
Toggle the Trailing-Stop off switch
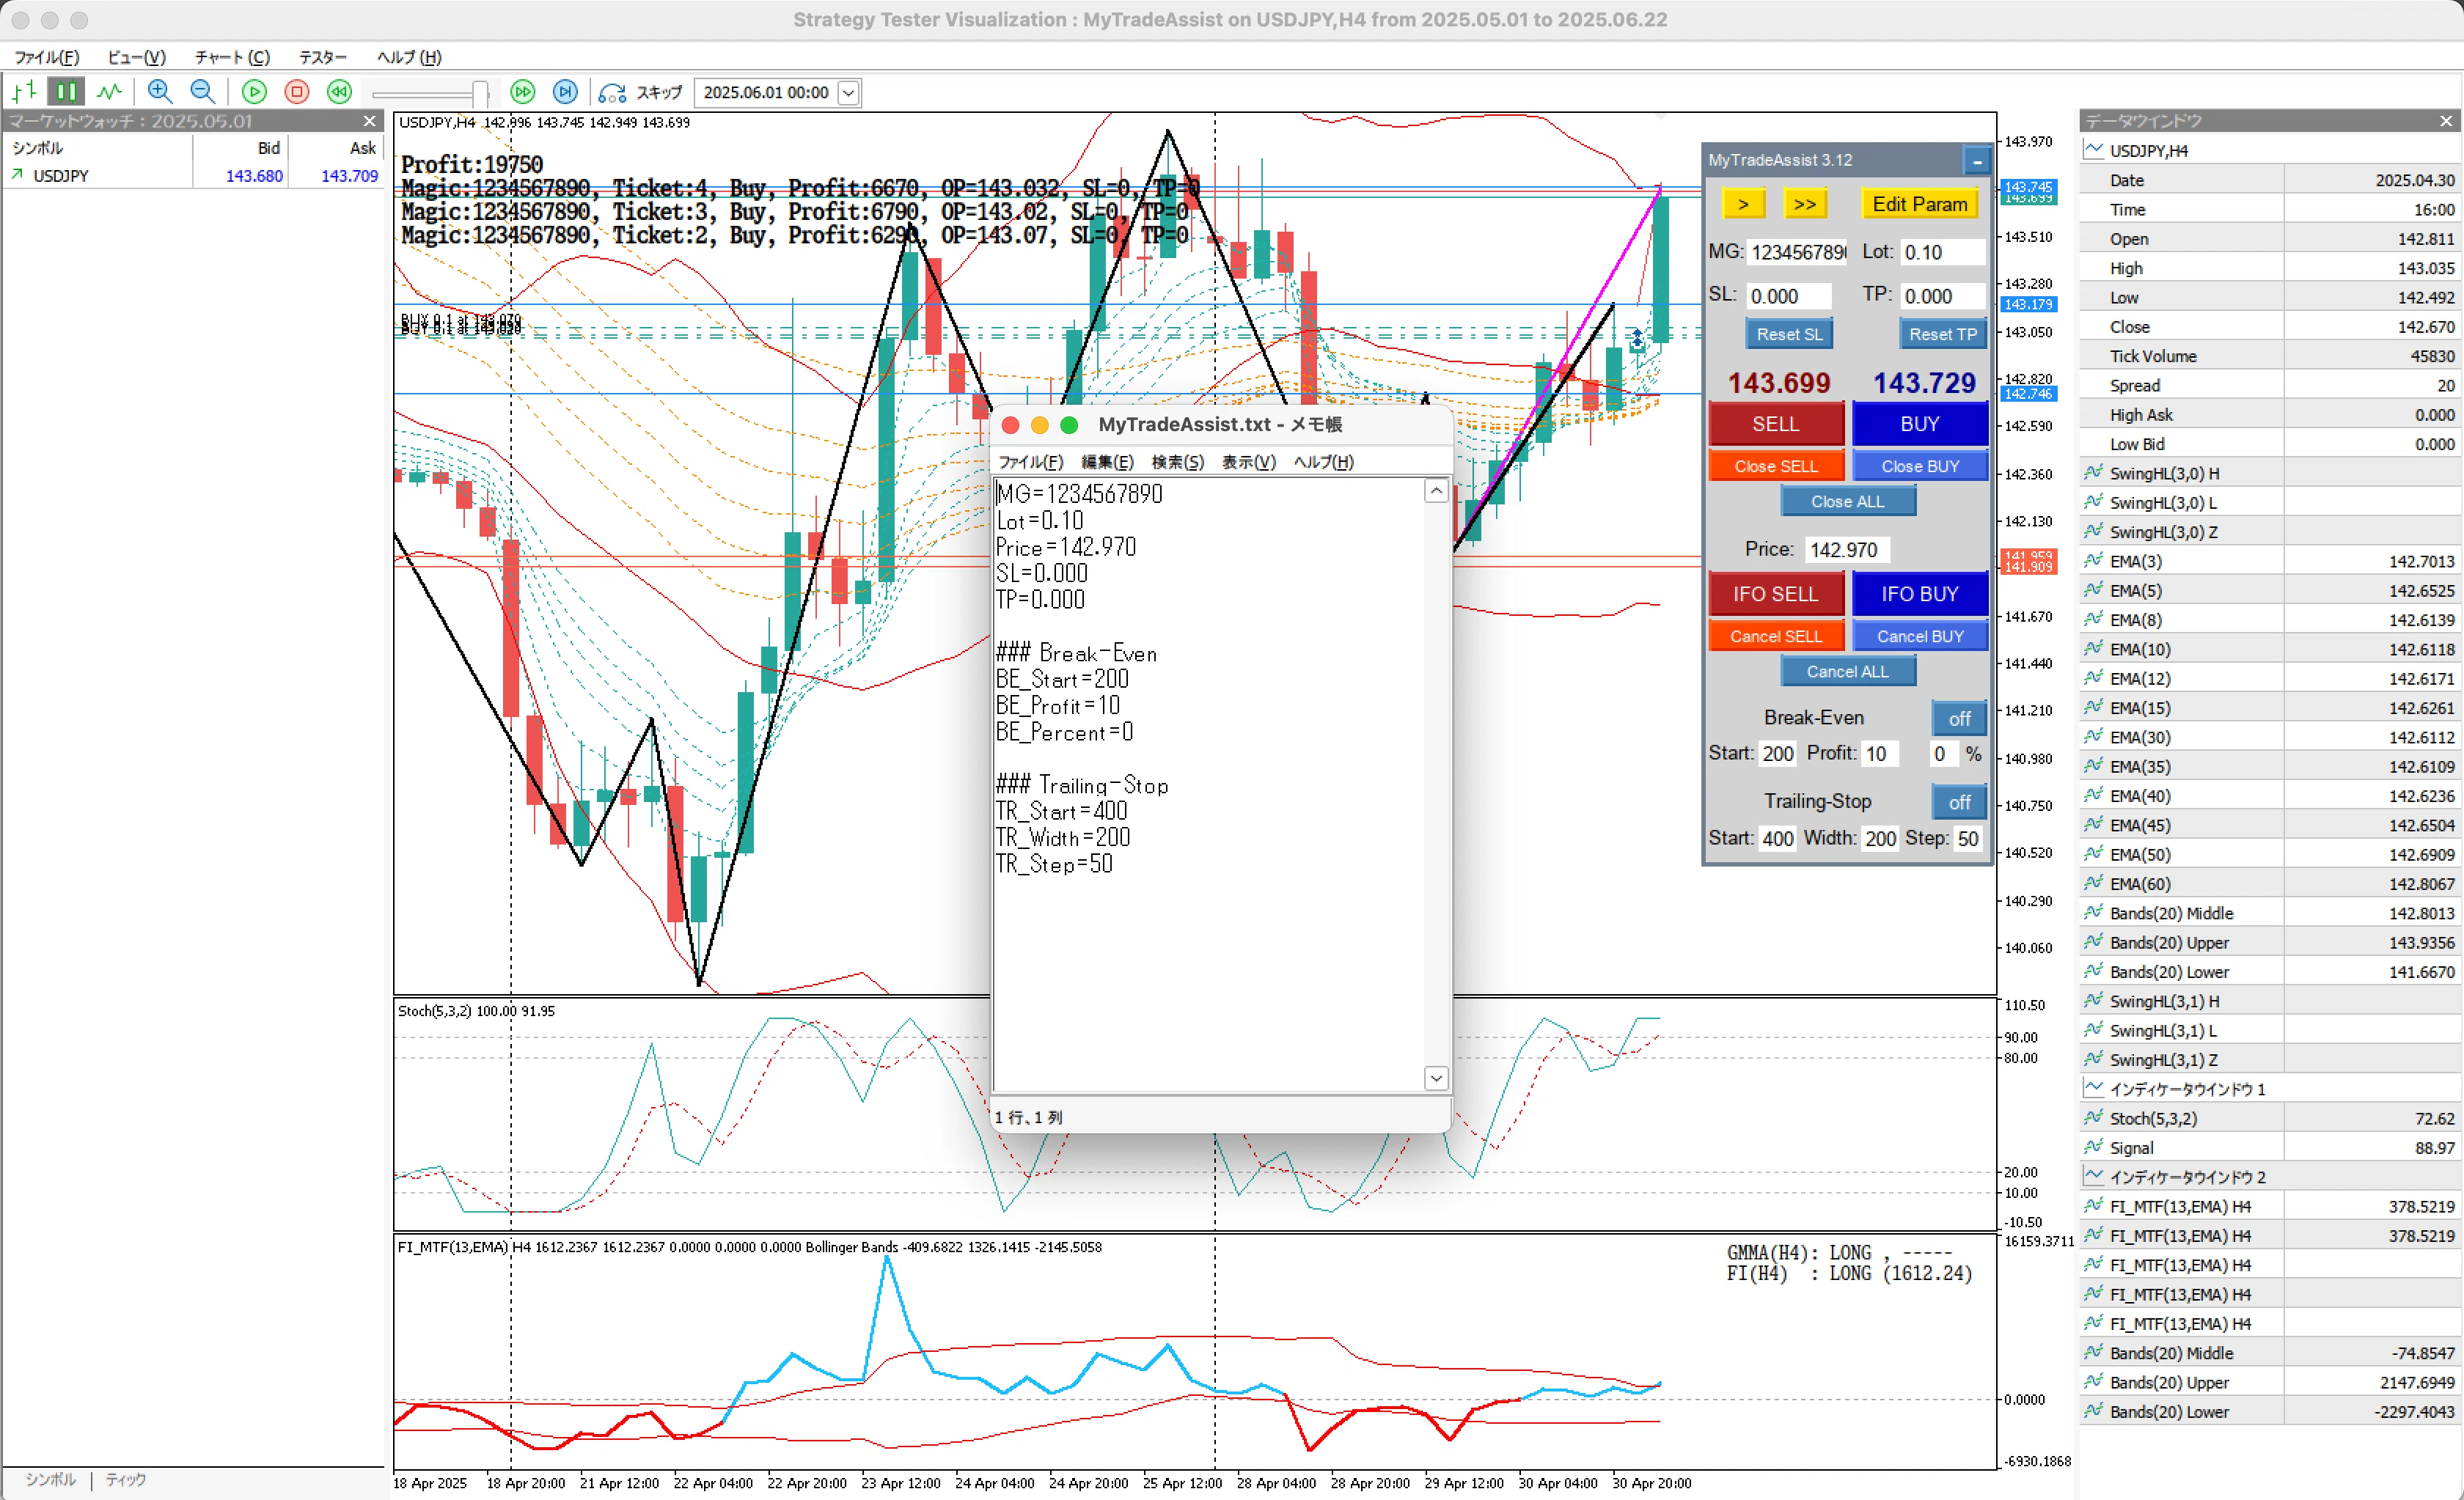pyautogui.click(x=1959, y=802)
